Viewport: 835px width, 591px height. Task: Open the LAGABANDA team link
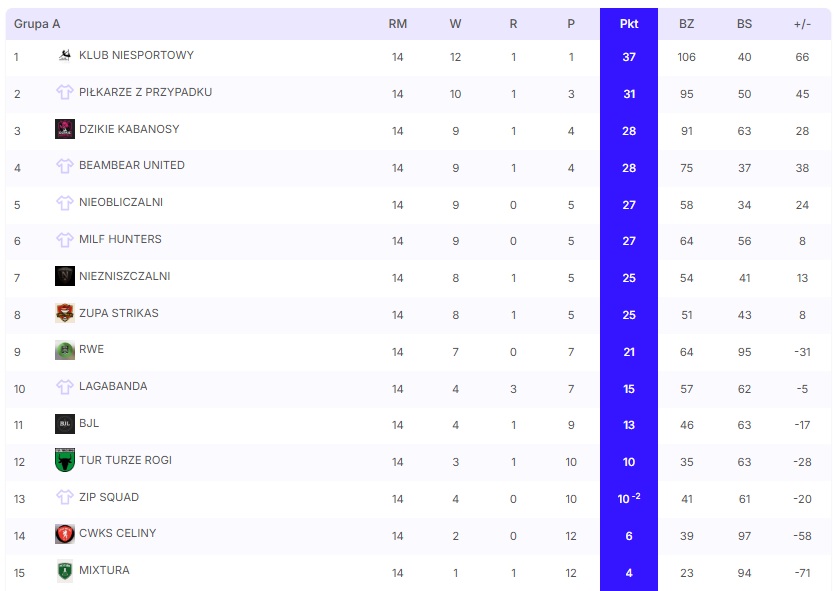[x=112, y=387]
